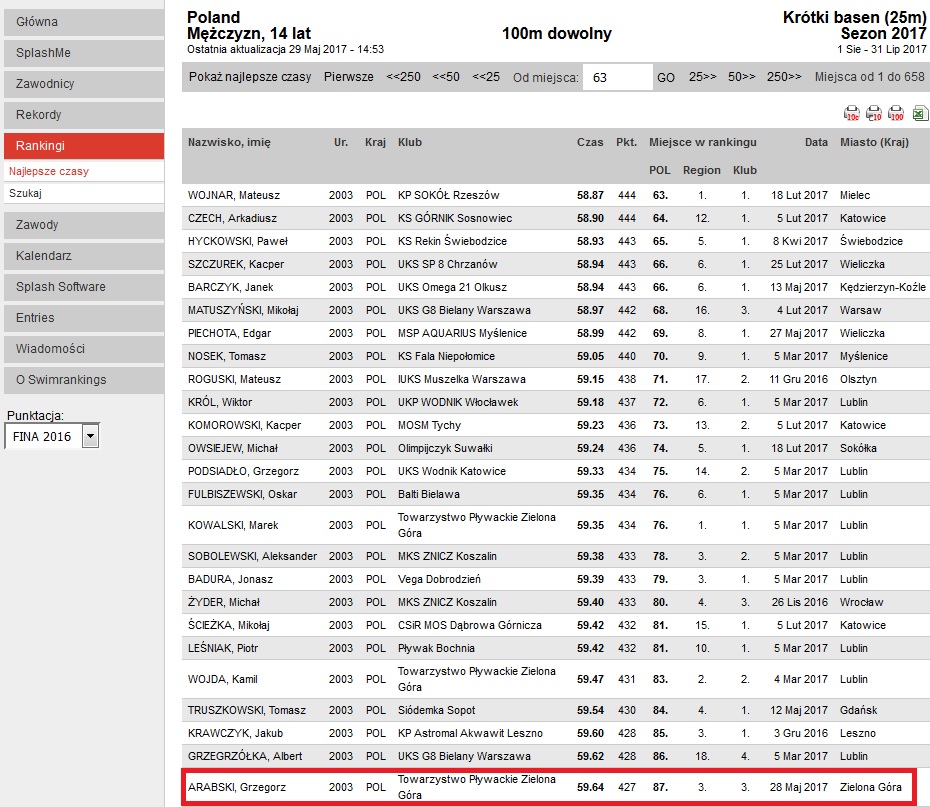Open meet city Mielec
Image resolution: width=930 pixels, height=807 pixels.
click(x=855, y=195)
